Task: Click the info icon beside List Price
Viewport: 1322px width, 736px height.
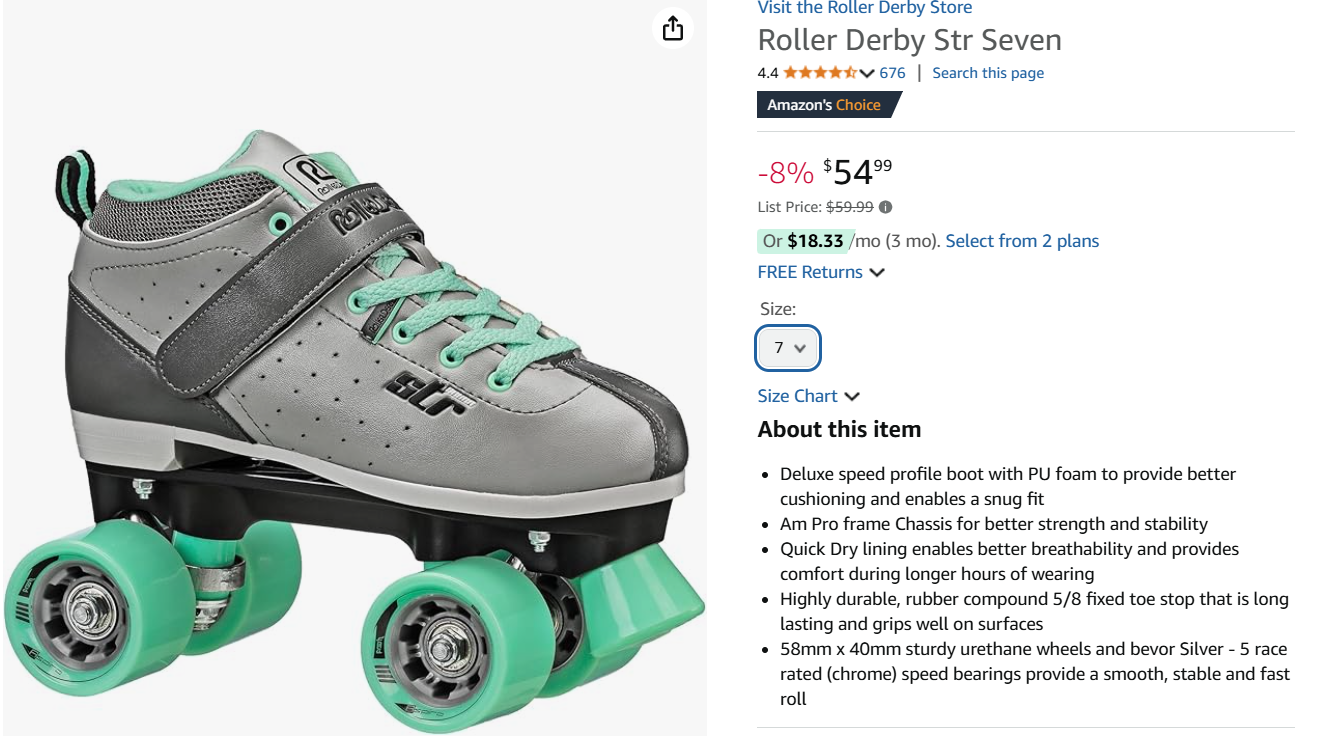Action: point(885,207)
